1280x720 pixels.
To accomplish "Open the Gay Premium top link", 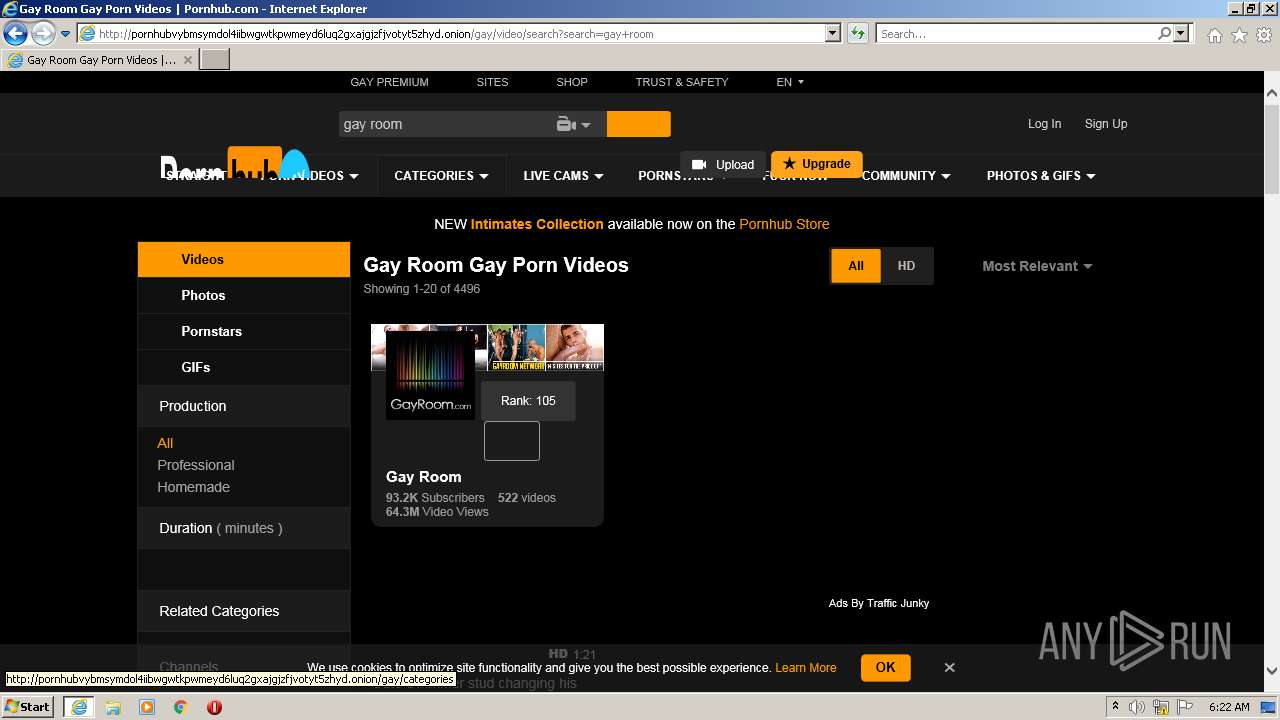I will click(389, 82).
